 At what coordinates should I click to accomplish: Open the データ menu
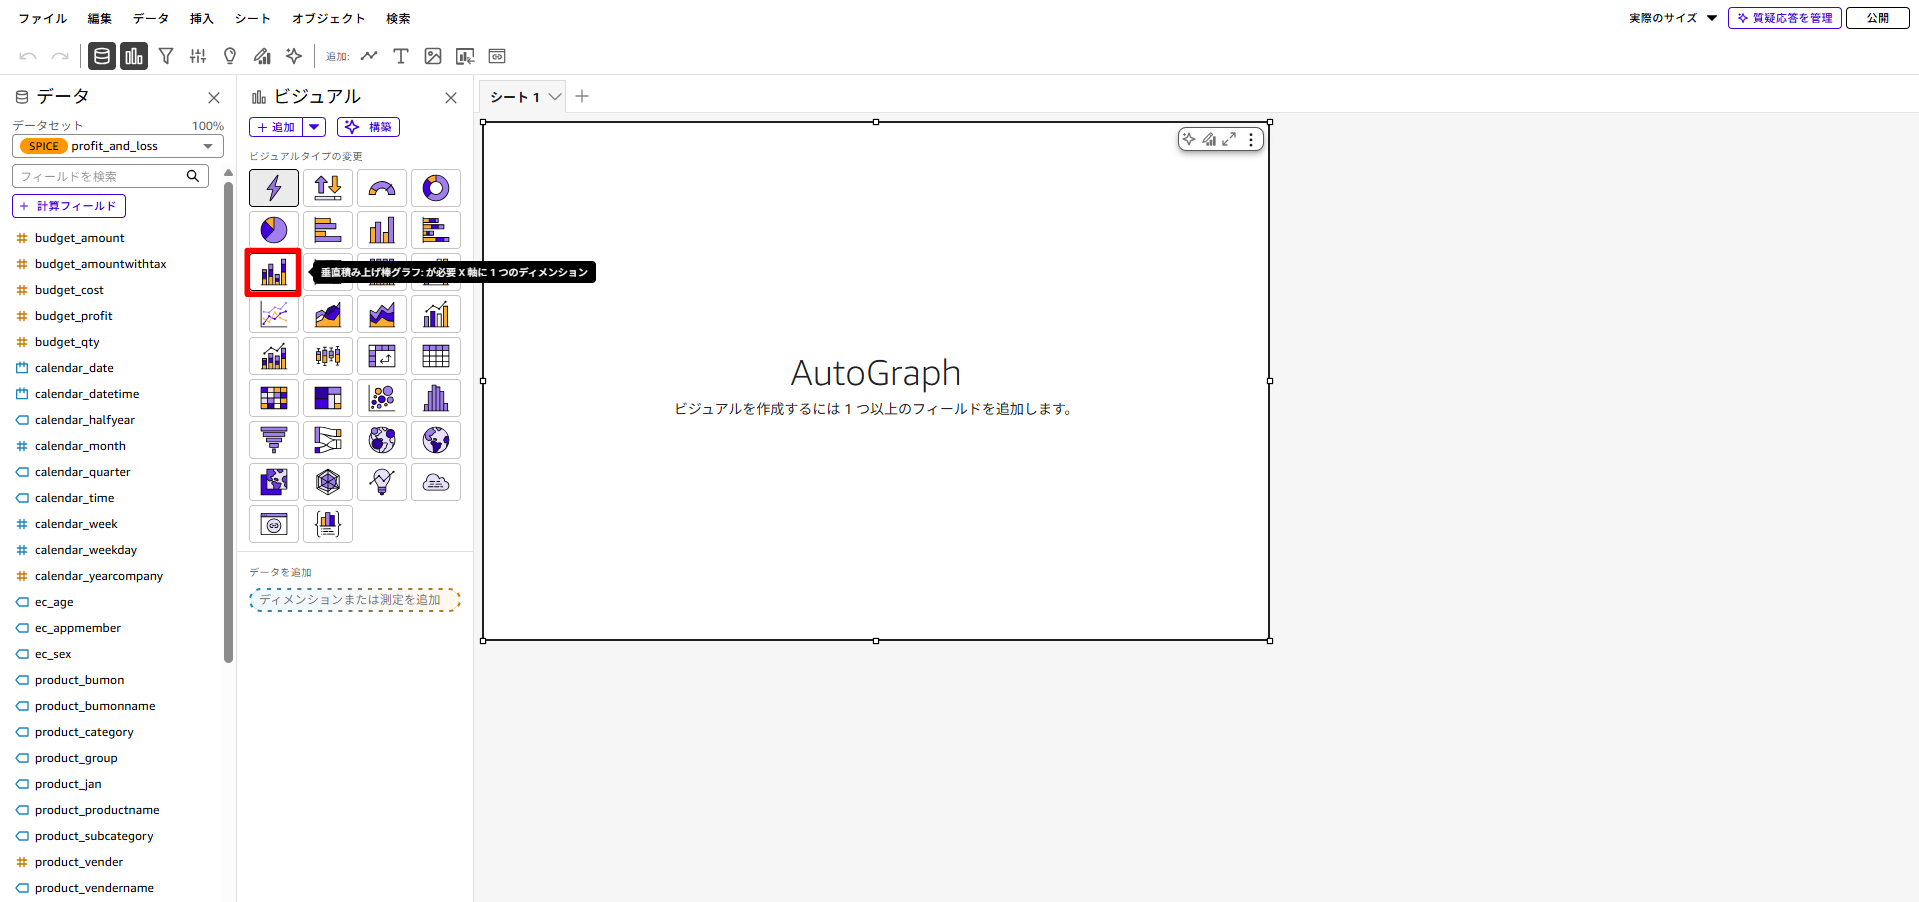tap(149, 18)
